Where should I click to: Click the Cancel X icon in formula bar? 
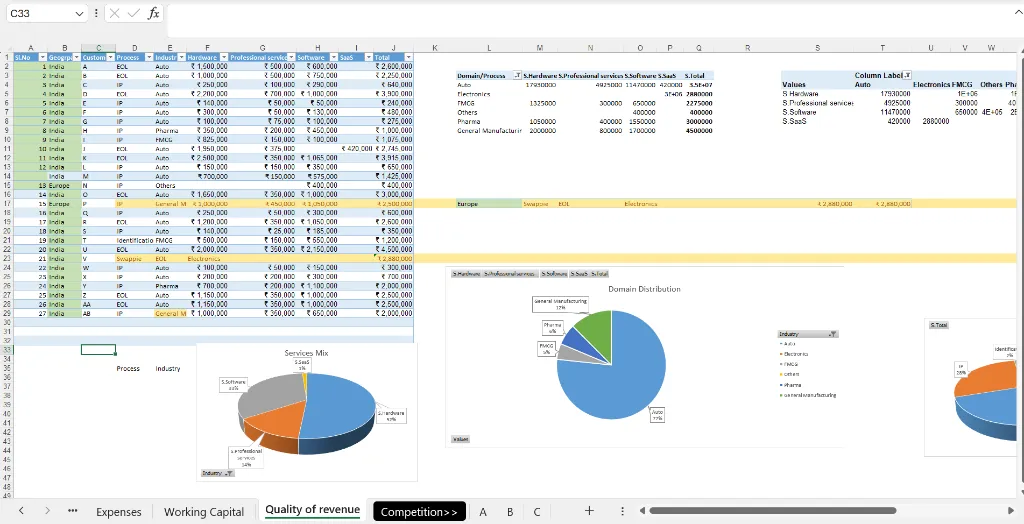(x=114, y=14)
